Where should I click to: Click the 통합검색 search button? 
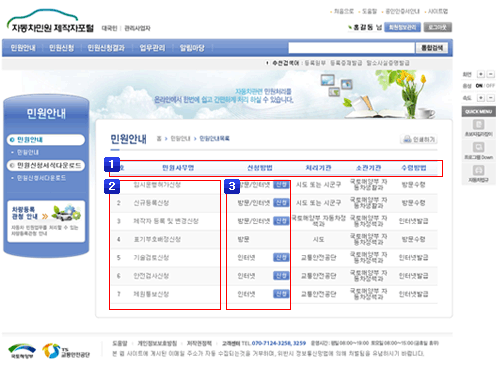(x=432, y=48)
